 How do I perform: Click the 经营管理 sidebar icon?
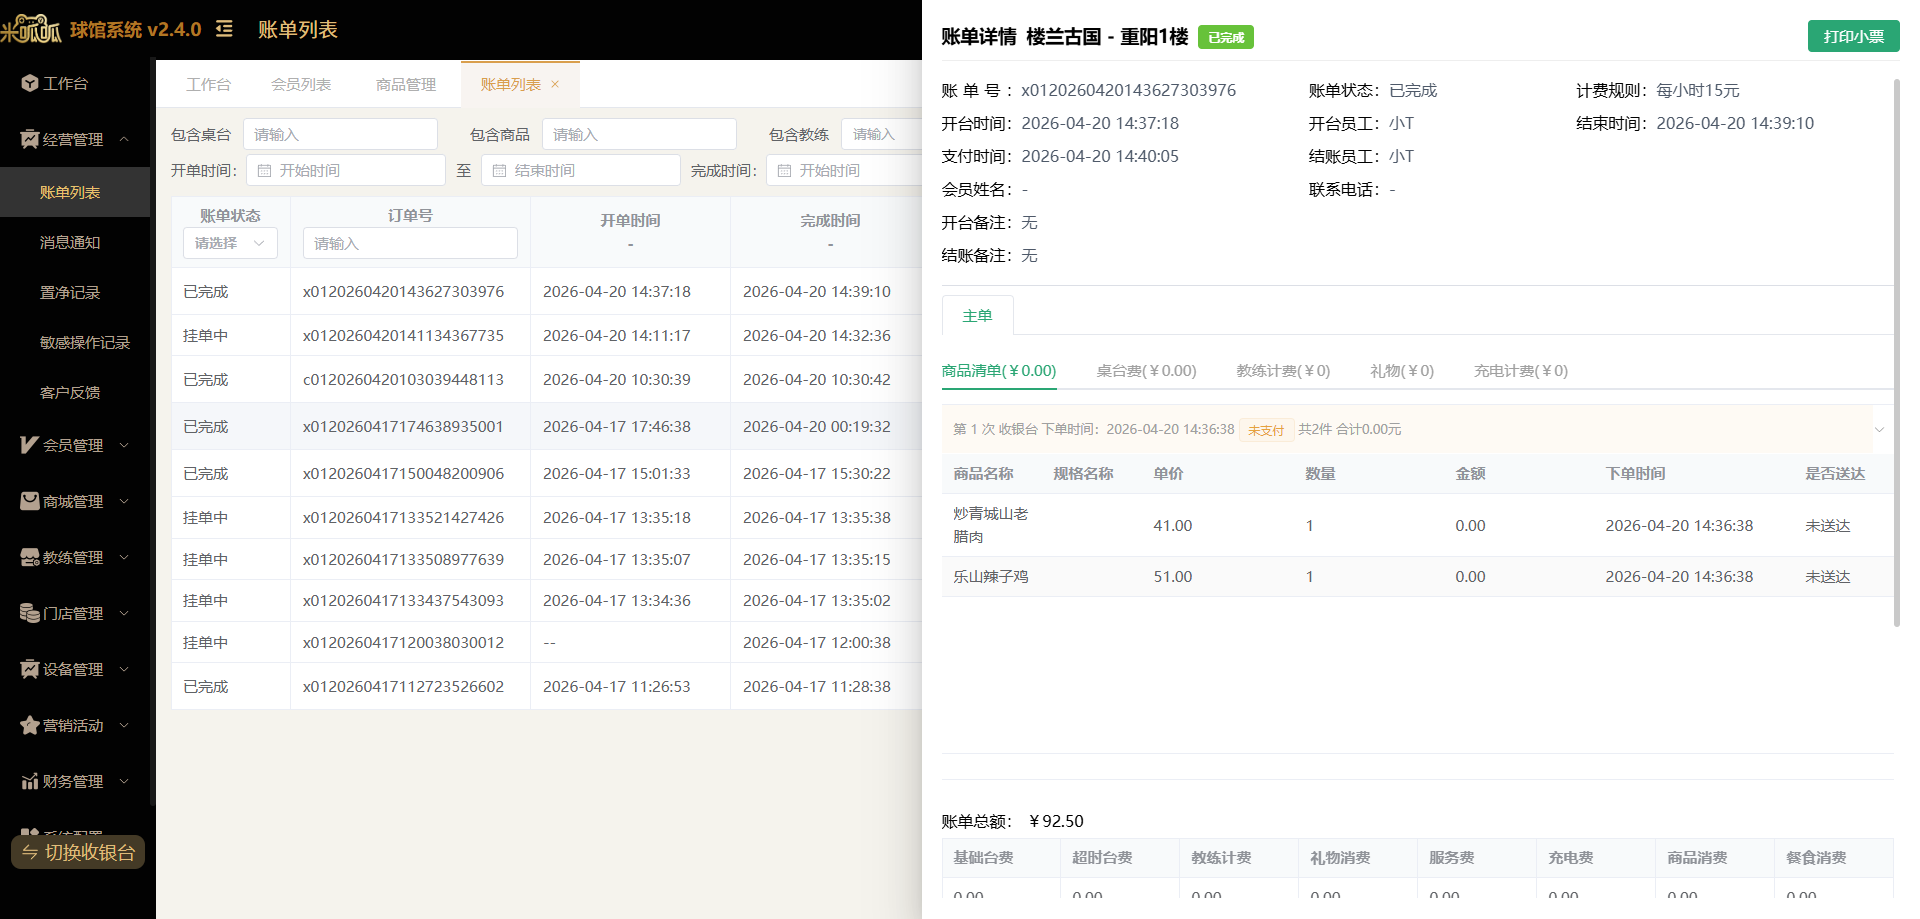click(29, 139)
